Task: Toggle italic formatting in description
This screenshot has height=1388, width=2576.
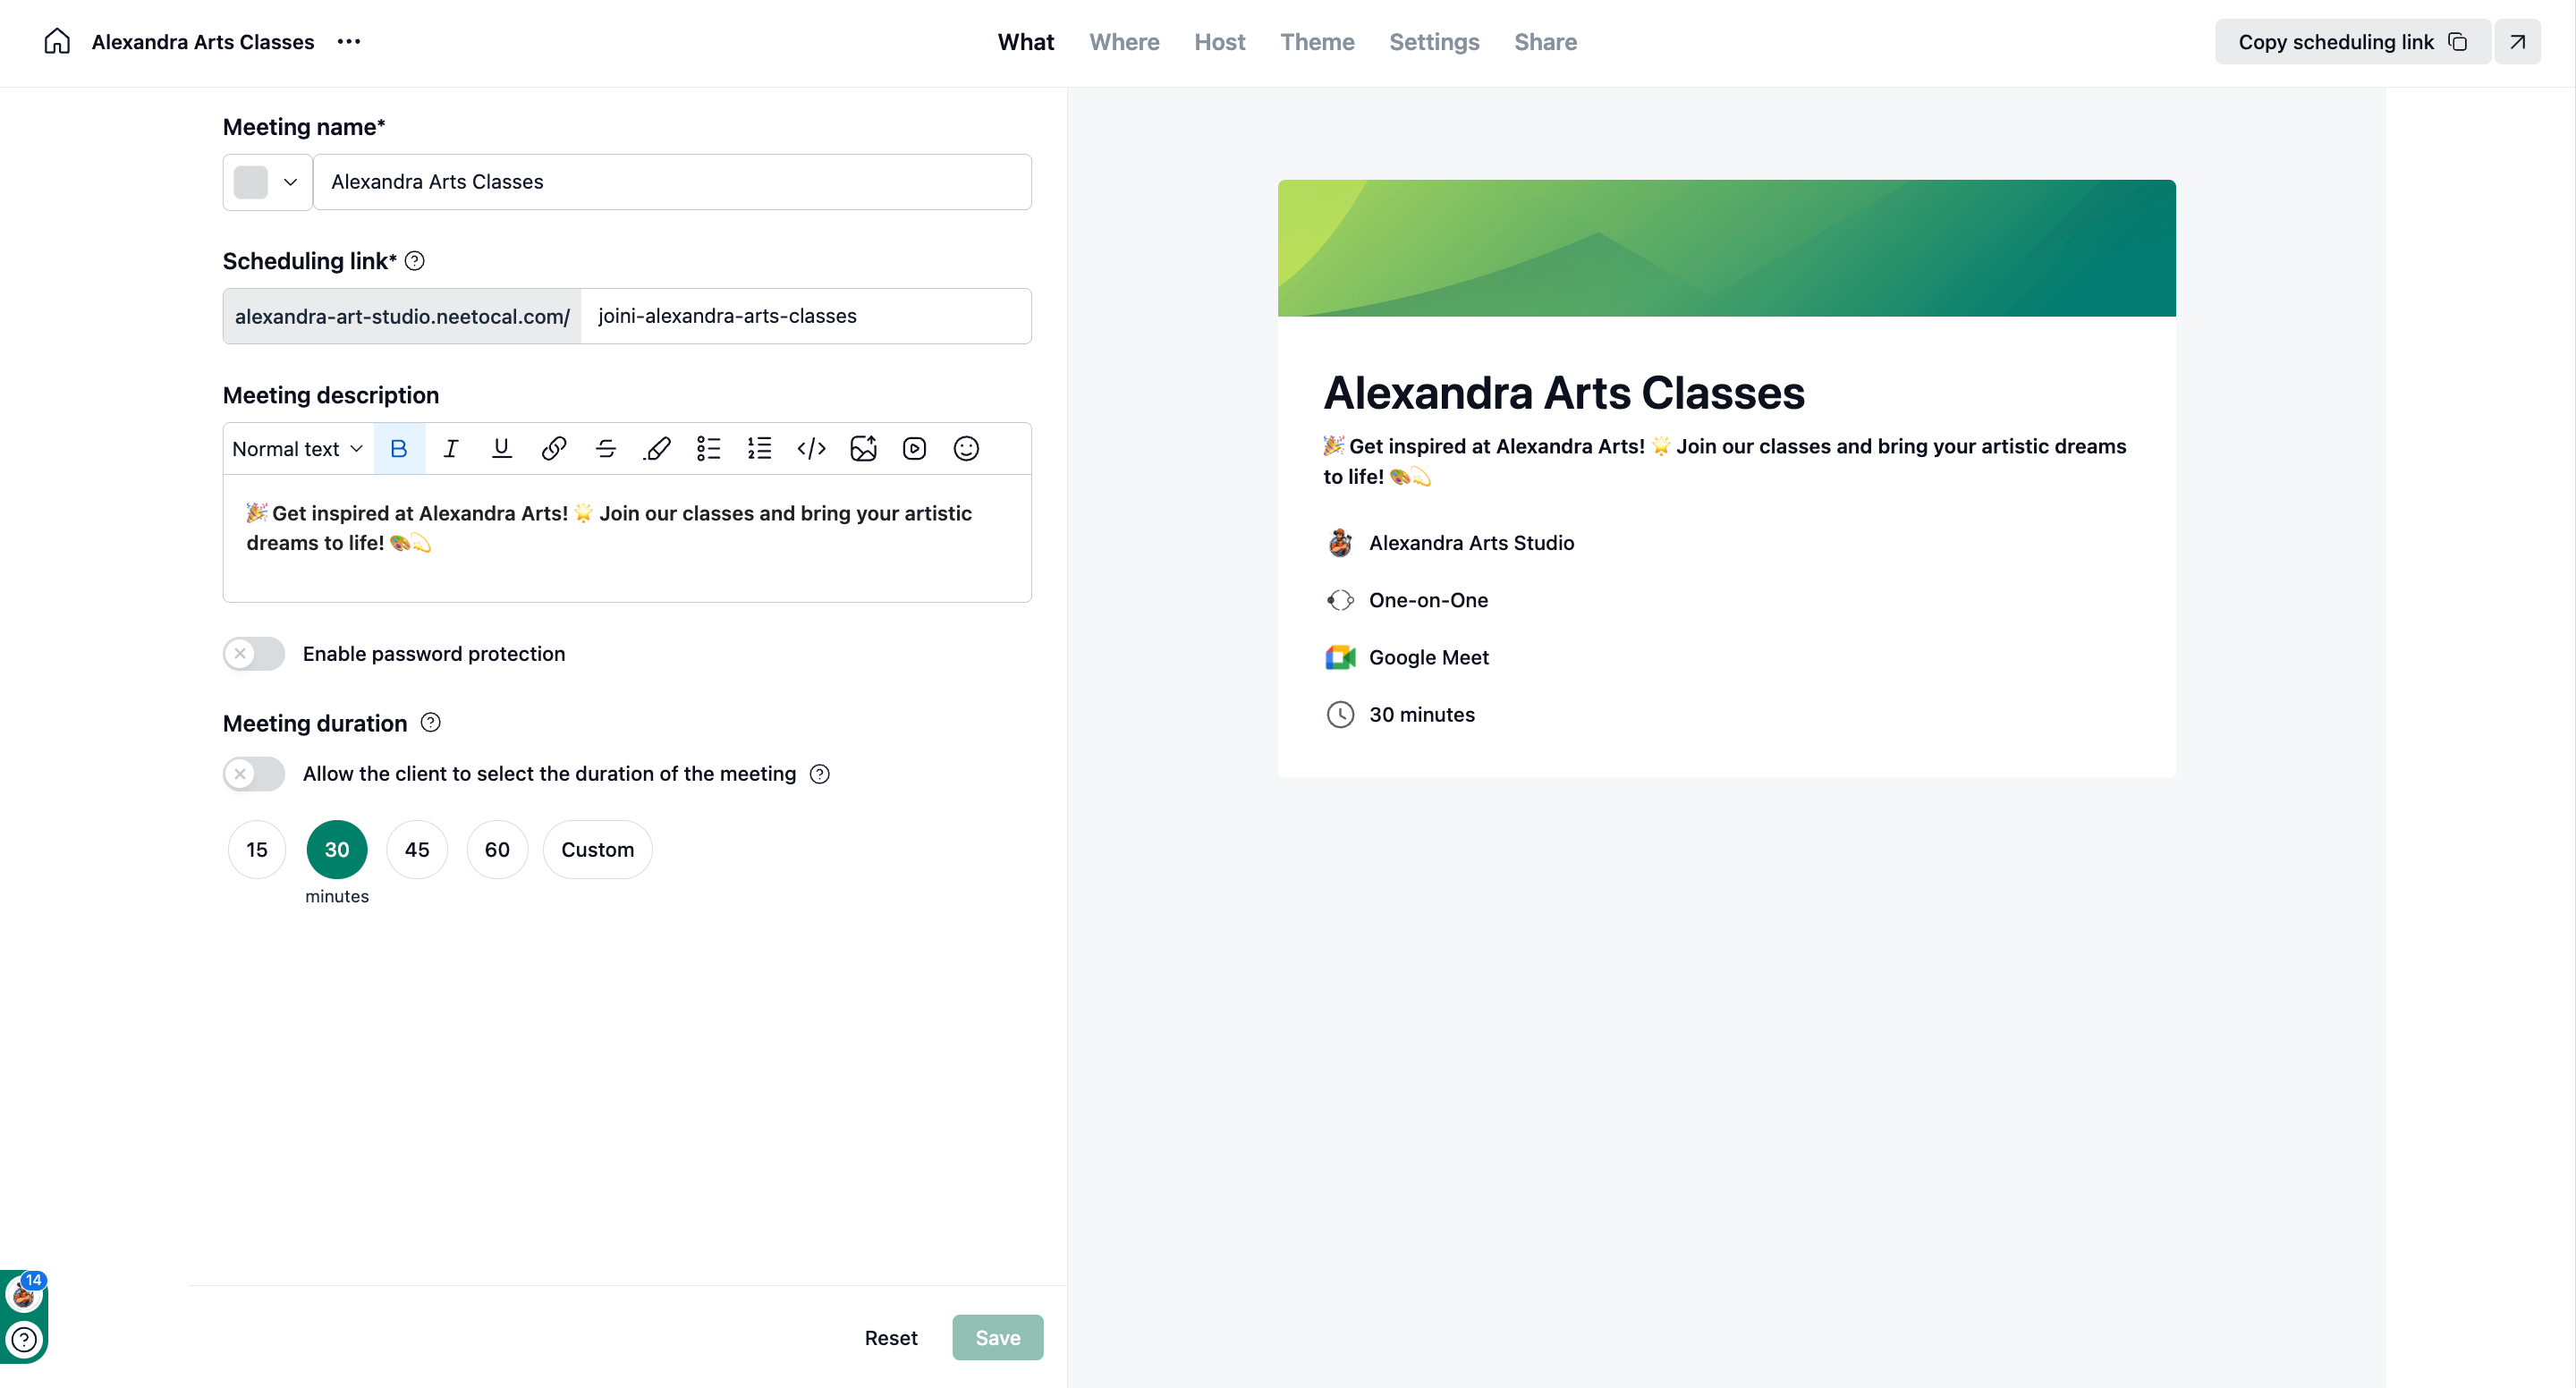Action: pyautogui.click(x=451, y=449)
